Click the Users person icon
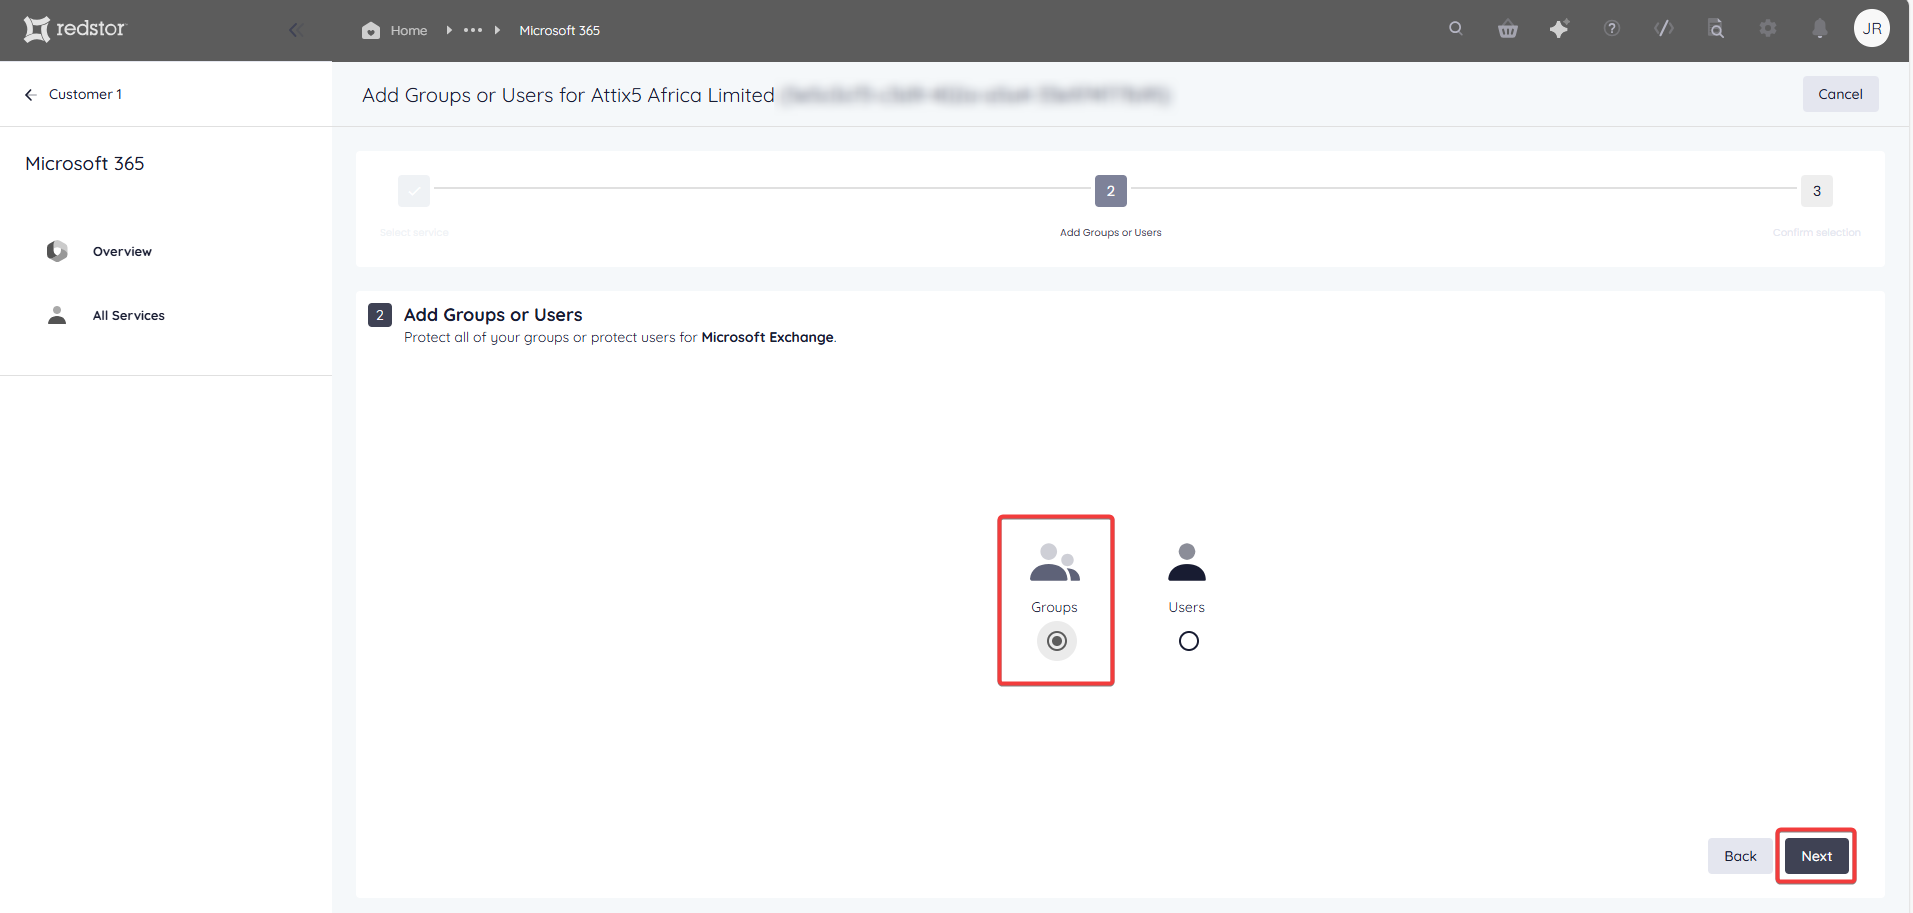1913x913 pixels. [1187, 562]
